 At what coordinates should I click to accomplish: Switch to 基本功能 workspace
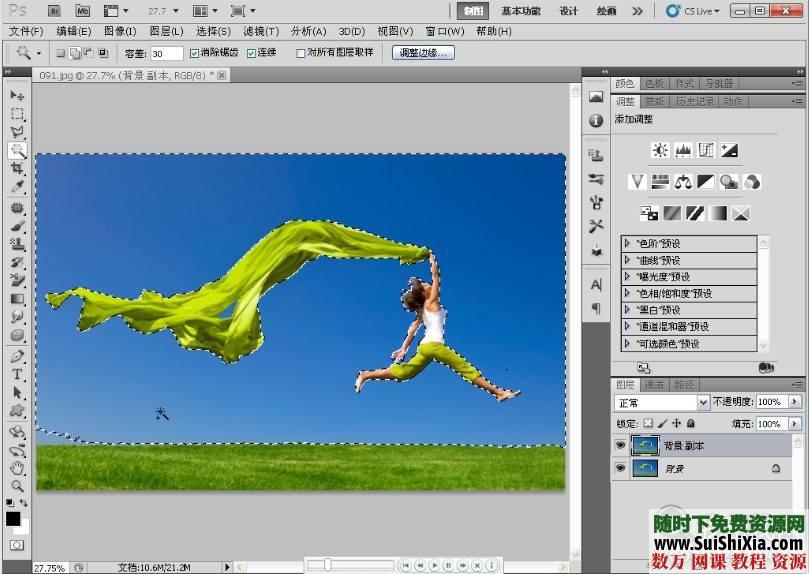pyautogui.click(x=521, y=11)
